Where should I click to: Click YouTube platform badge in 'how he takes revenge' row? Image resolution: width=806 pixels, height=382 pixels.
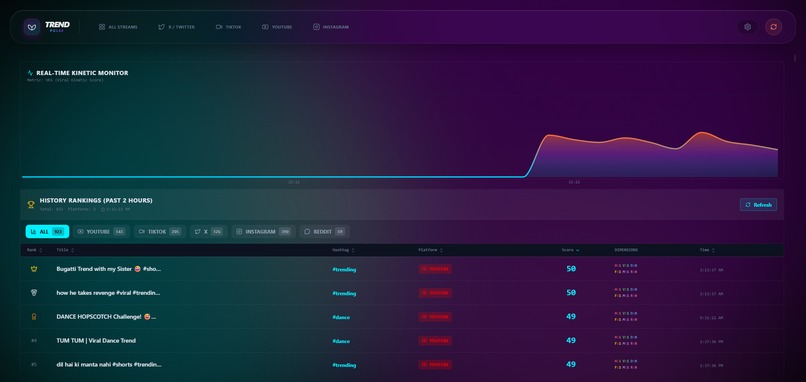coord(435,293)
